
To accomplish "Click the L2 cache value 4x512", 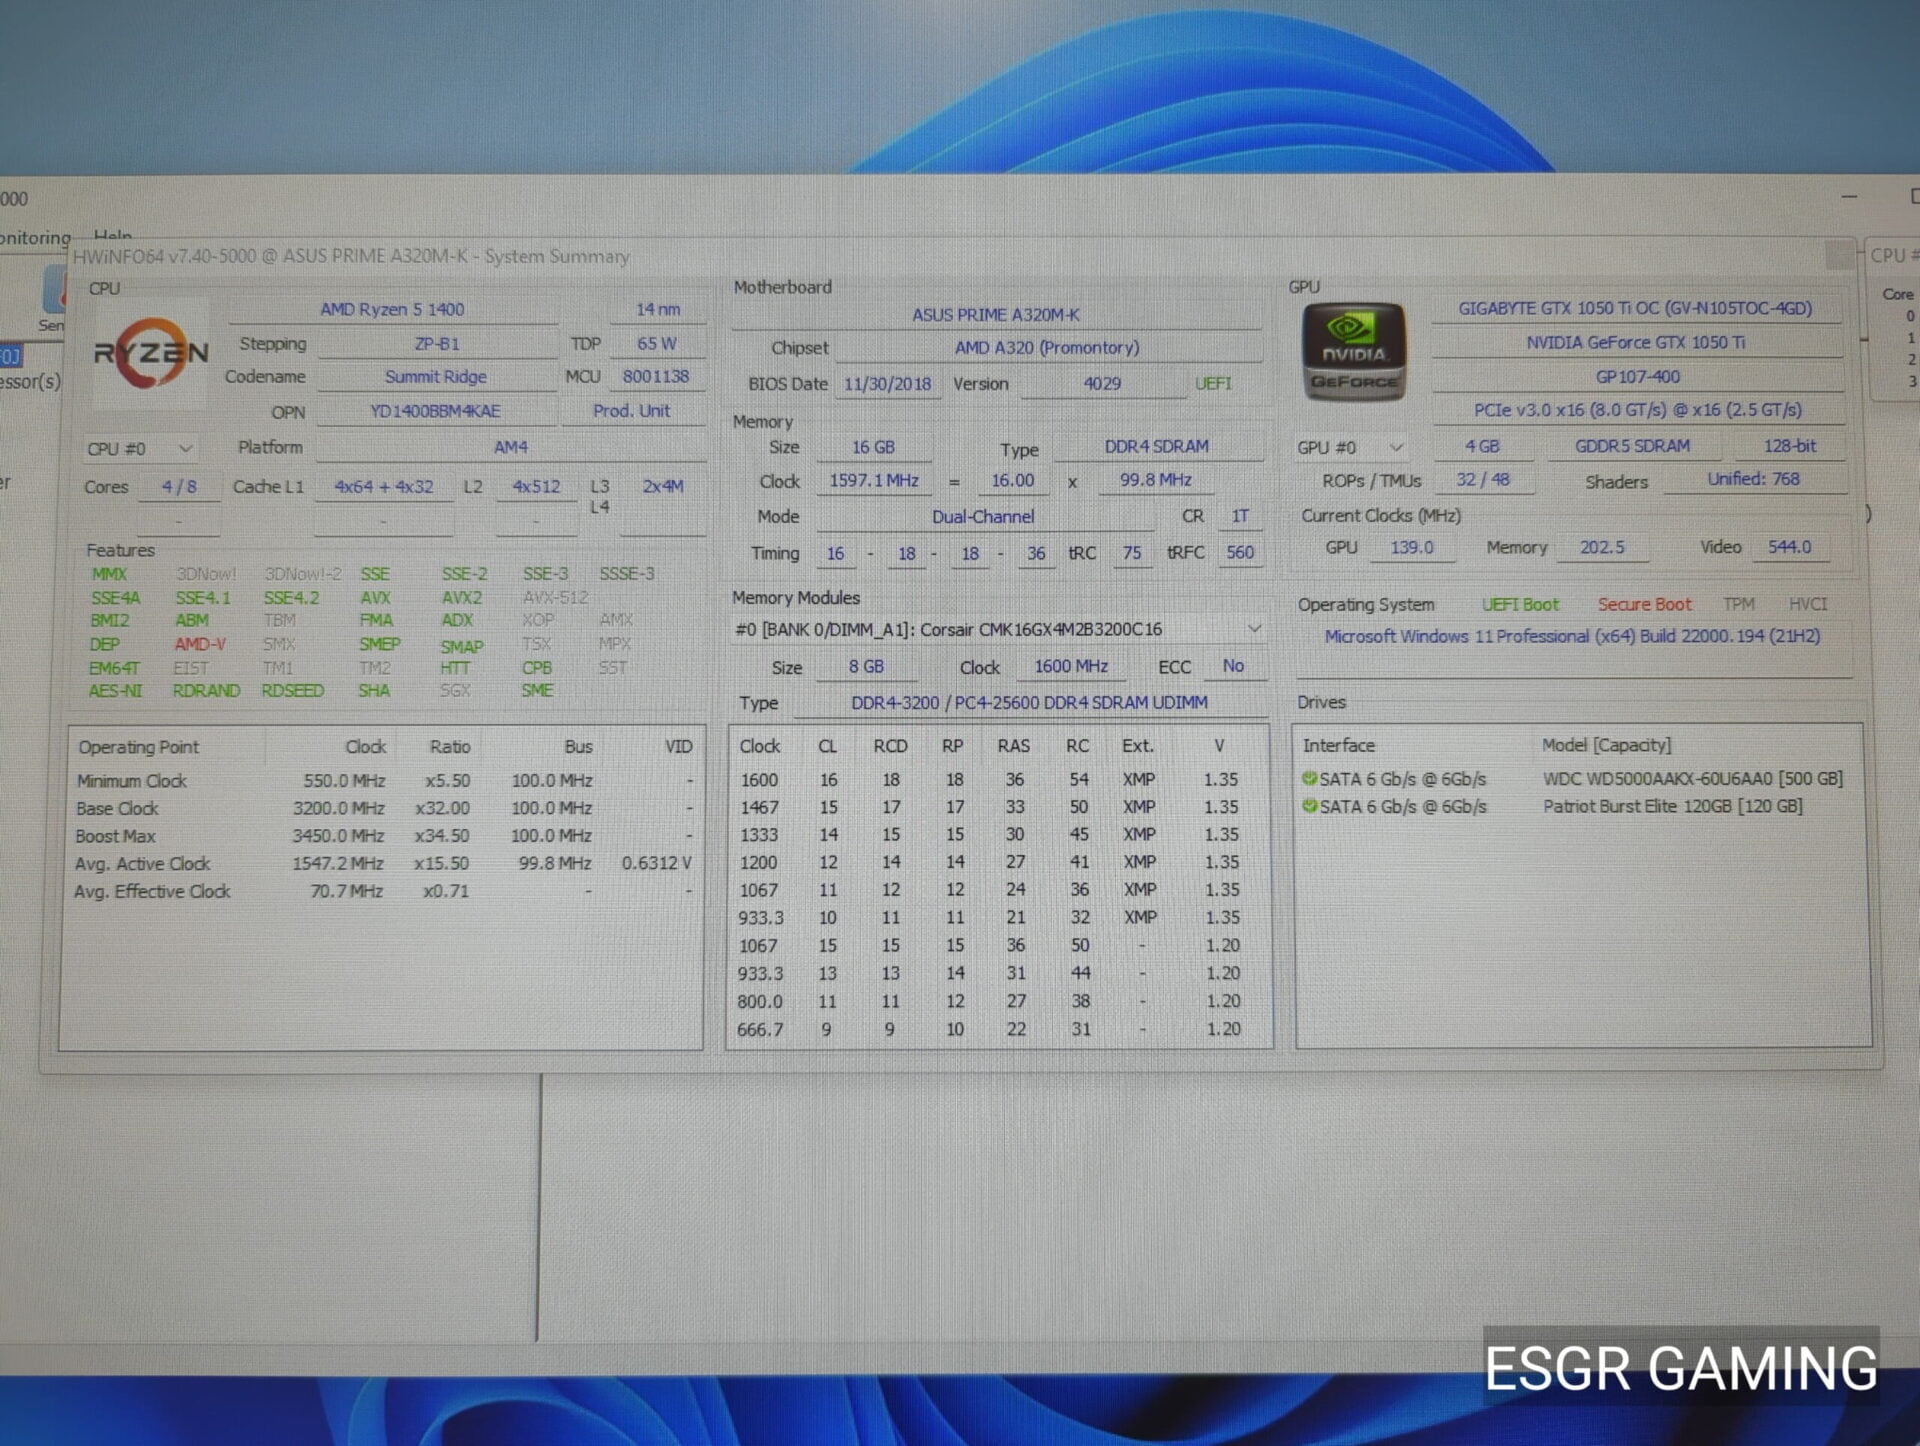I will pos(536,487).
